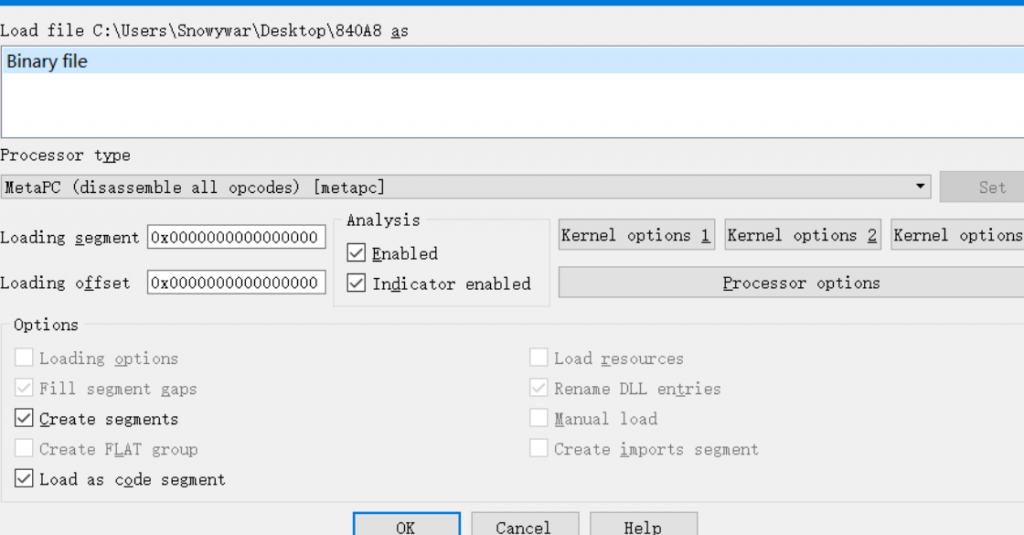The width and height of the screenshot is (1024, 535).
Task: Click the Loading offset input field
Action: tap(236, 283)
